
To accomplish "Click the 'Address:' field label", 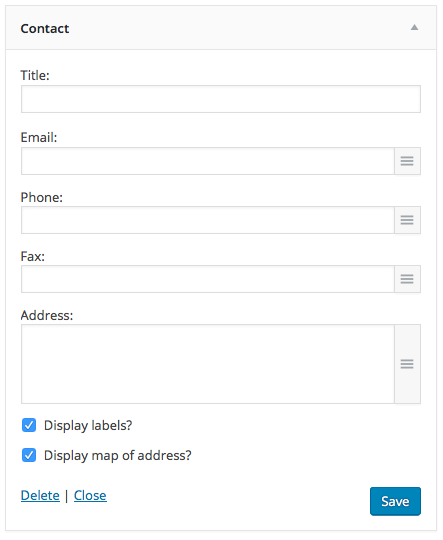I will 47,315.
